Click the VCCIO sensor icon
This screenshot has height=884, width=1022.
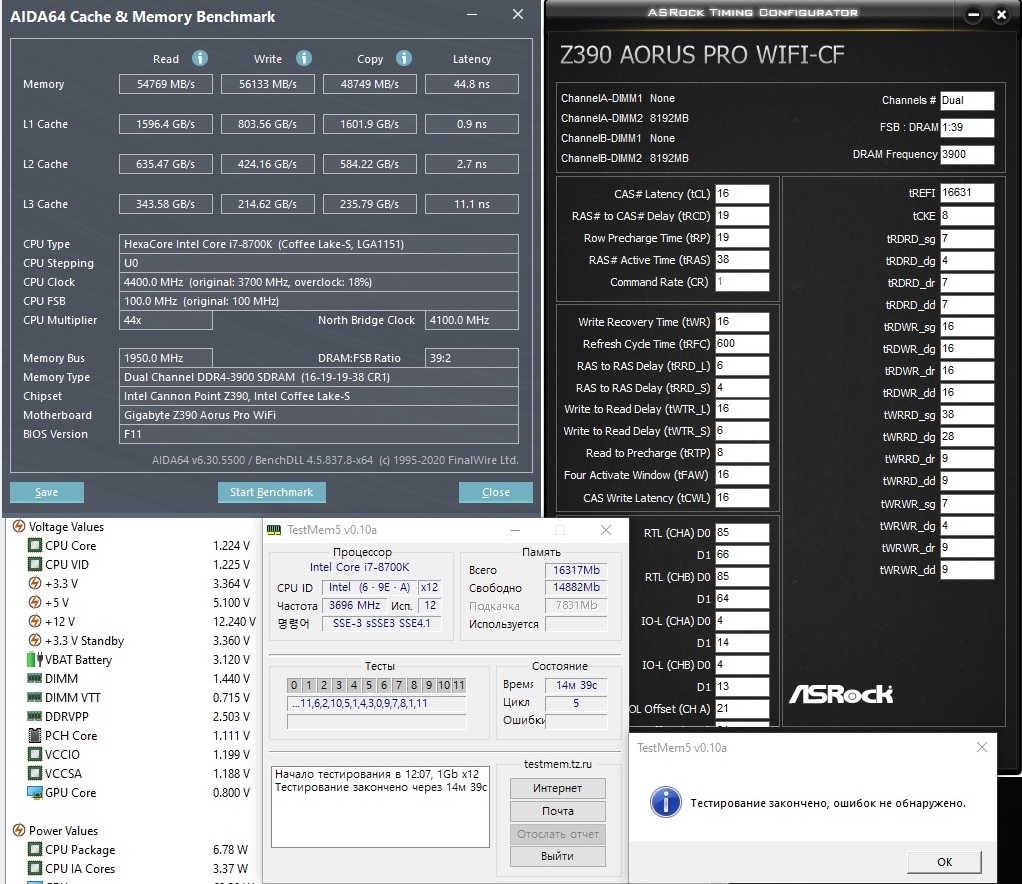click(35, 754)
